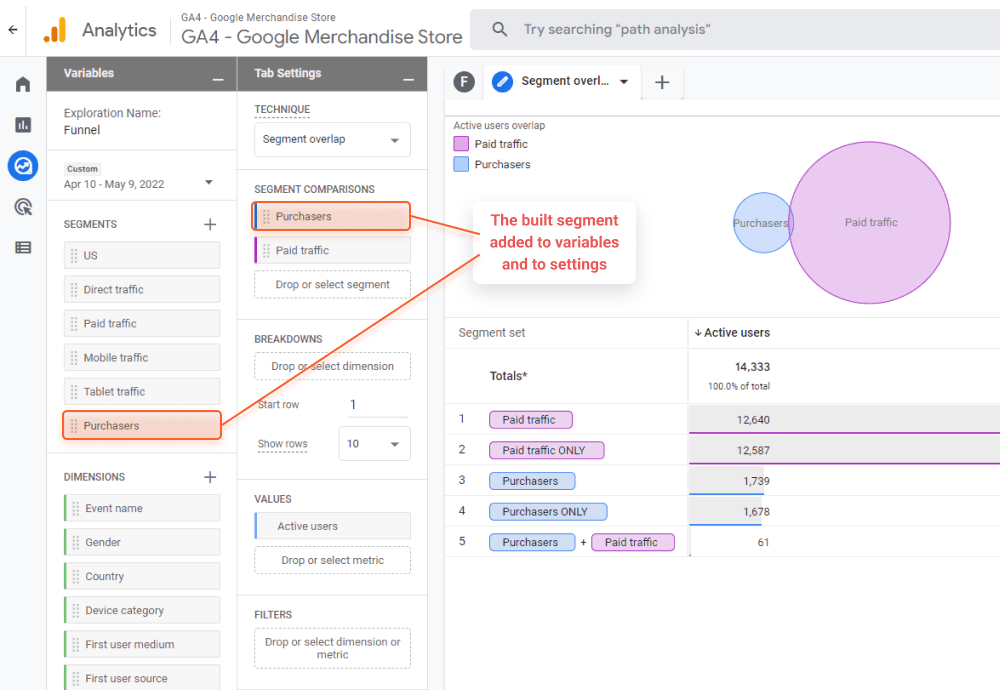1000x690 pixels.
Task: Click Paid traffic in Segment Comparisons
Action: point(332,250)
